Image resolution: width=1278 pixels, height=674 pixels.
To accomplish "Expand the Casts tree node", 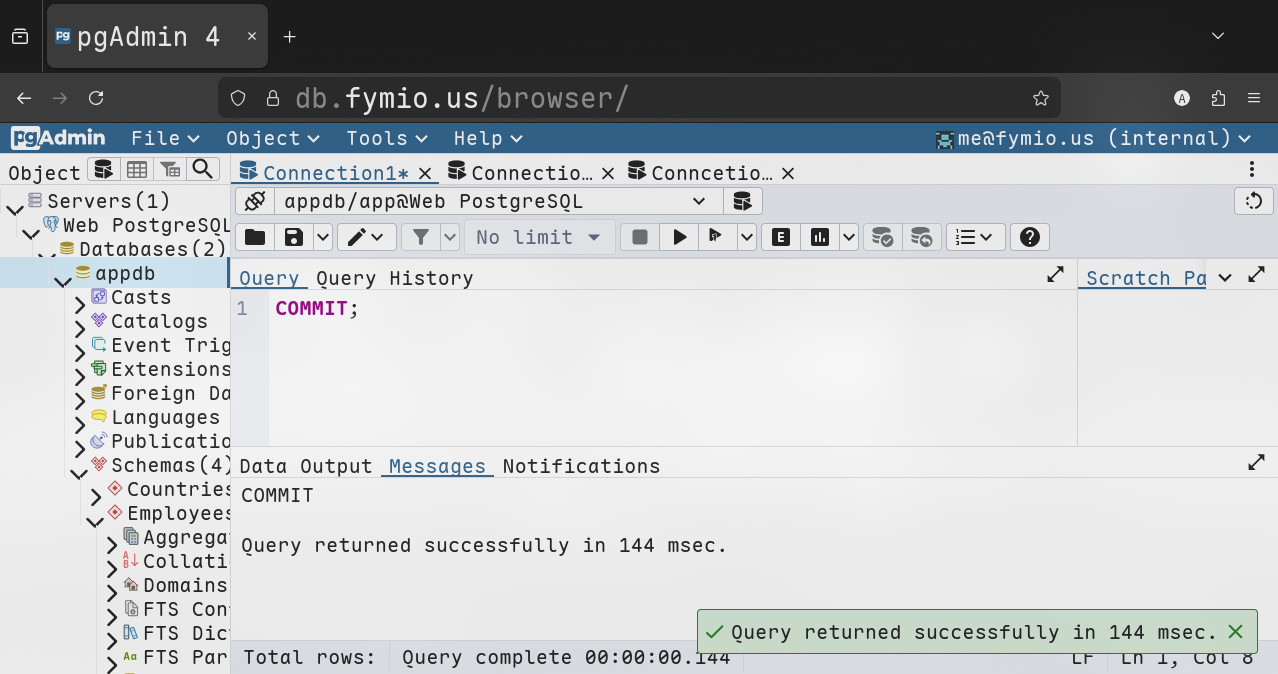I will click(80, 299).
